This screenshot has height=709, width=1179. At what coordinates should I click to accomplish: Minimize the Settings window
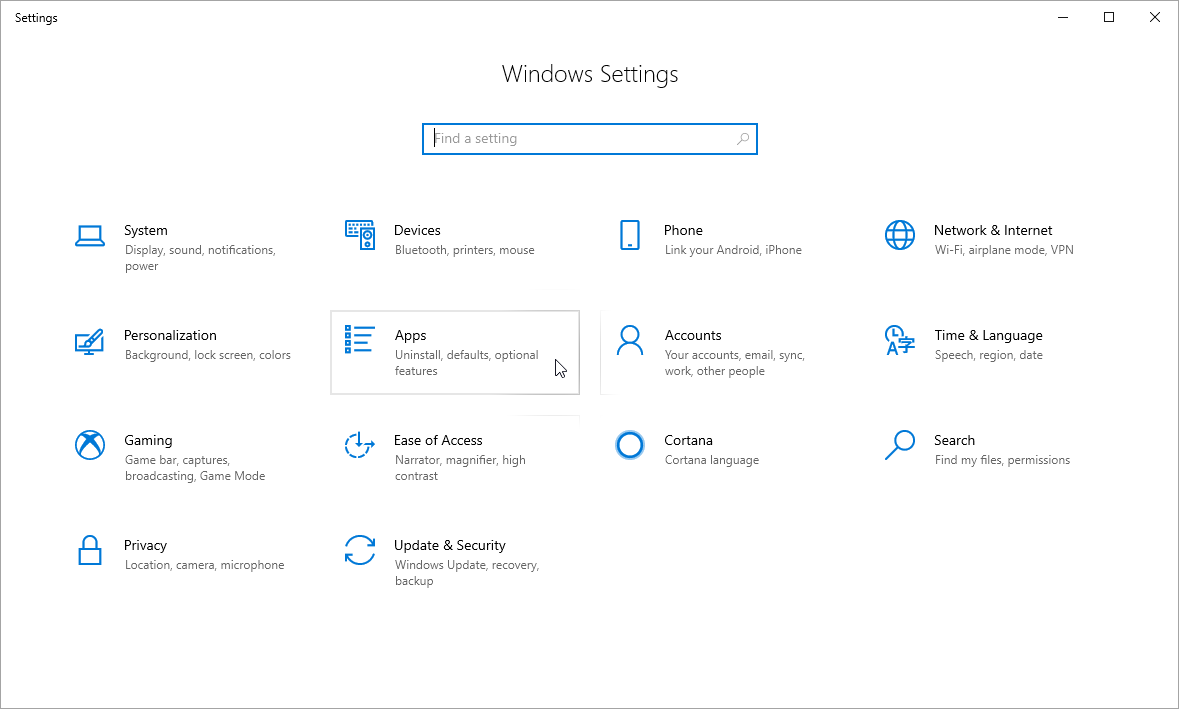[1063, 17]
